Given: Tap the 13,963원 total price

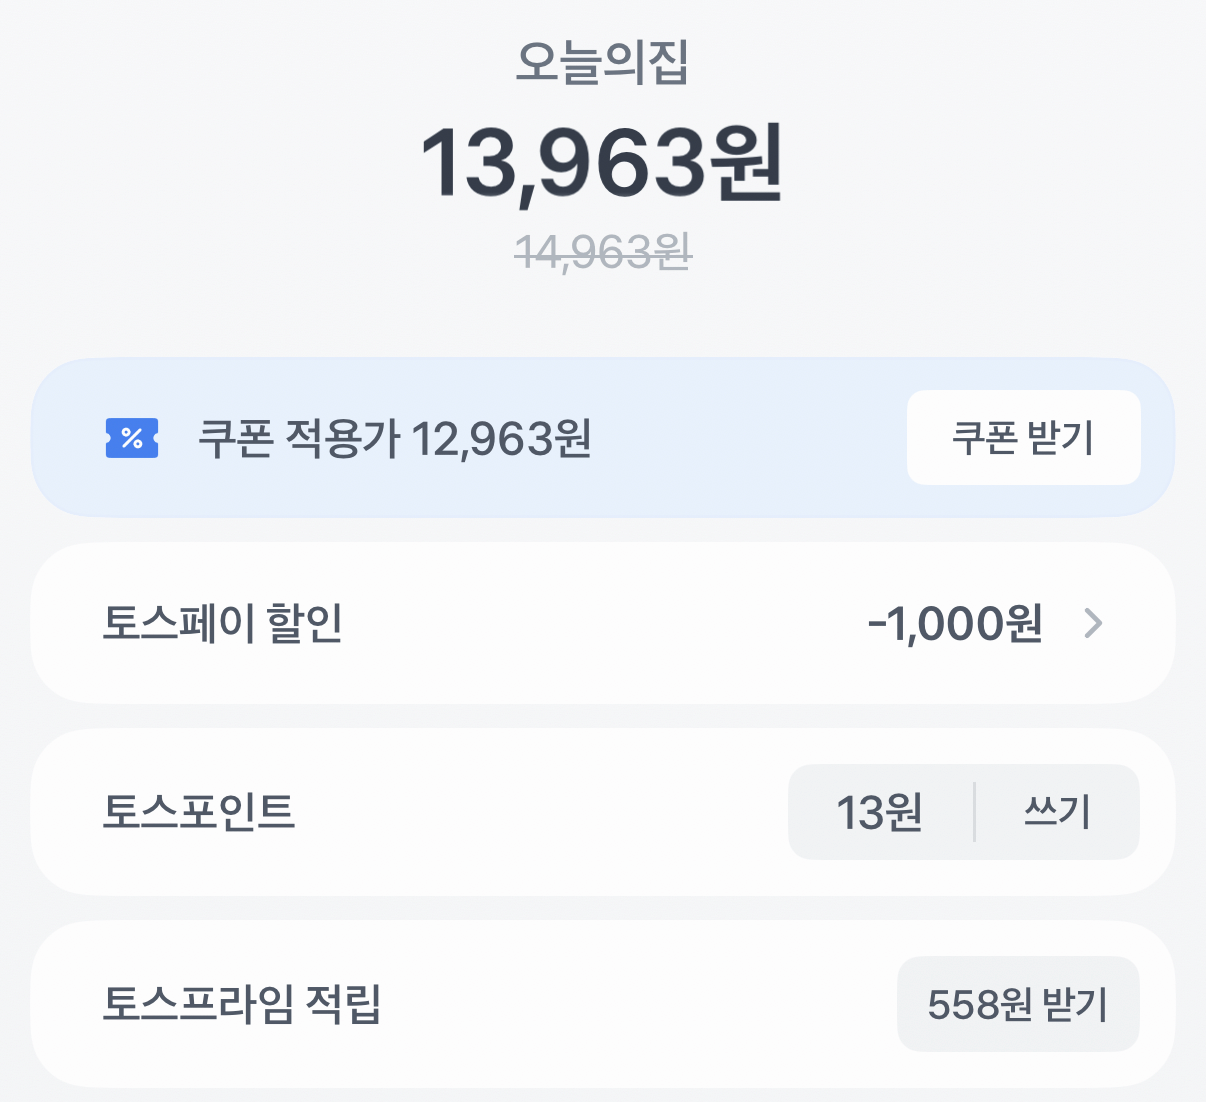Looking at the screenshot, I should pos(603,163).
